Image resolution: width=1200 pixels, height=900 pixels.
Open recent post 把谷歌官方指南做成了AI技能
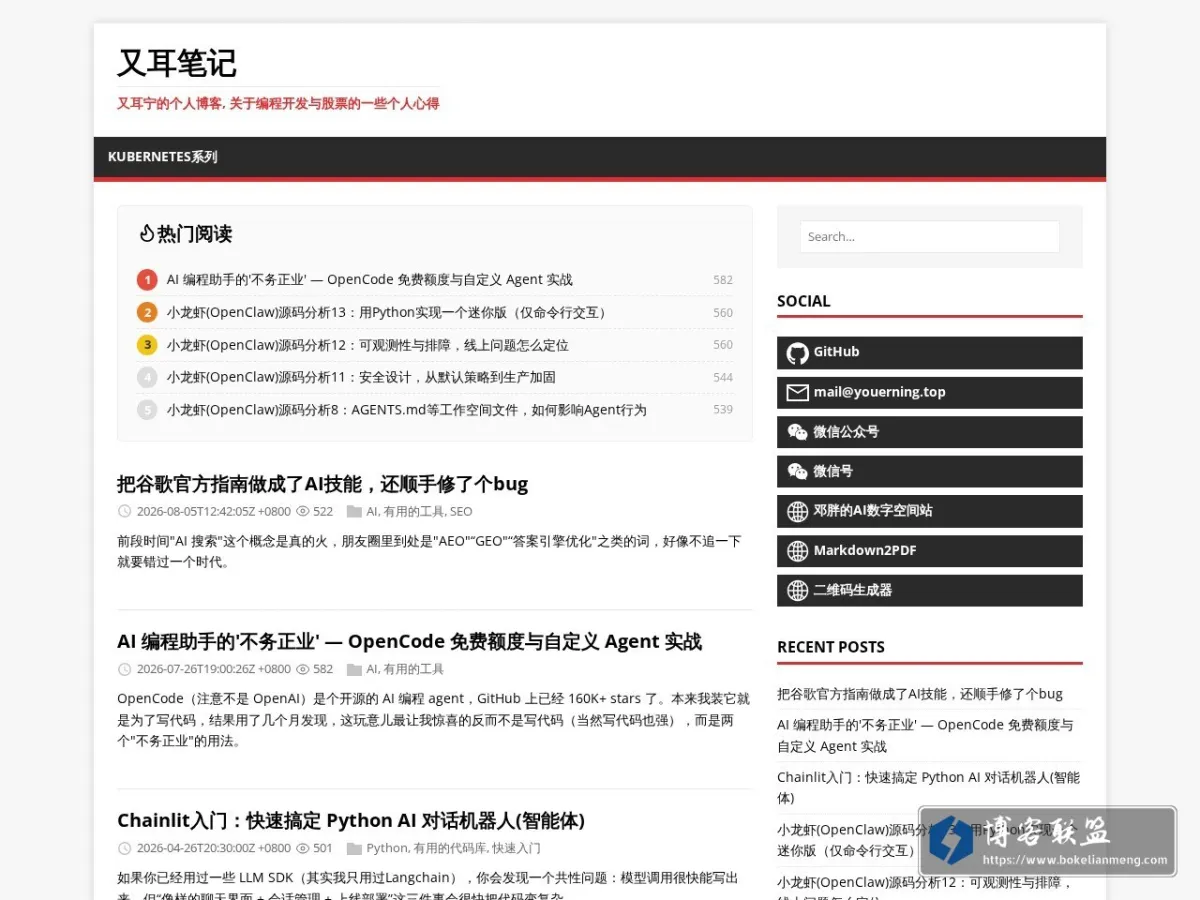pyautogui.click(x=920, y=694)
